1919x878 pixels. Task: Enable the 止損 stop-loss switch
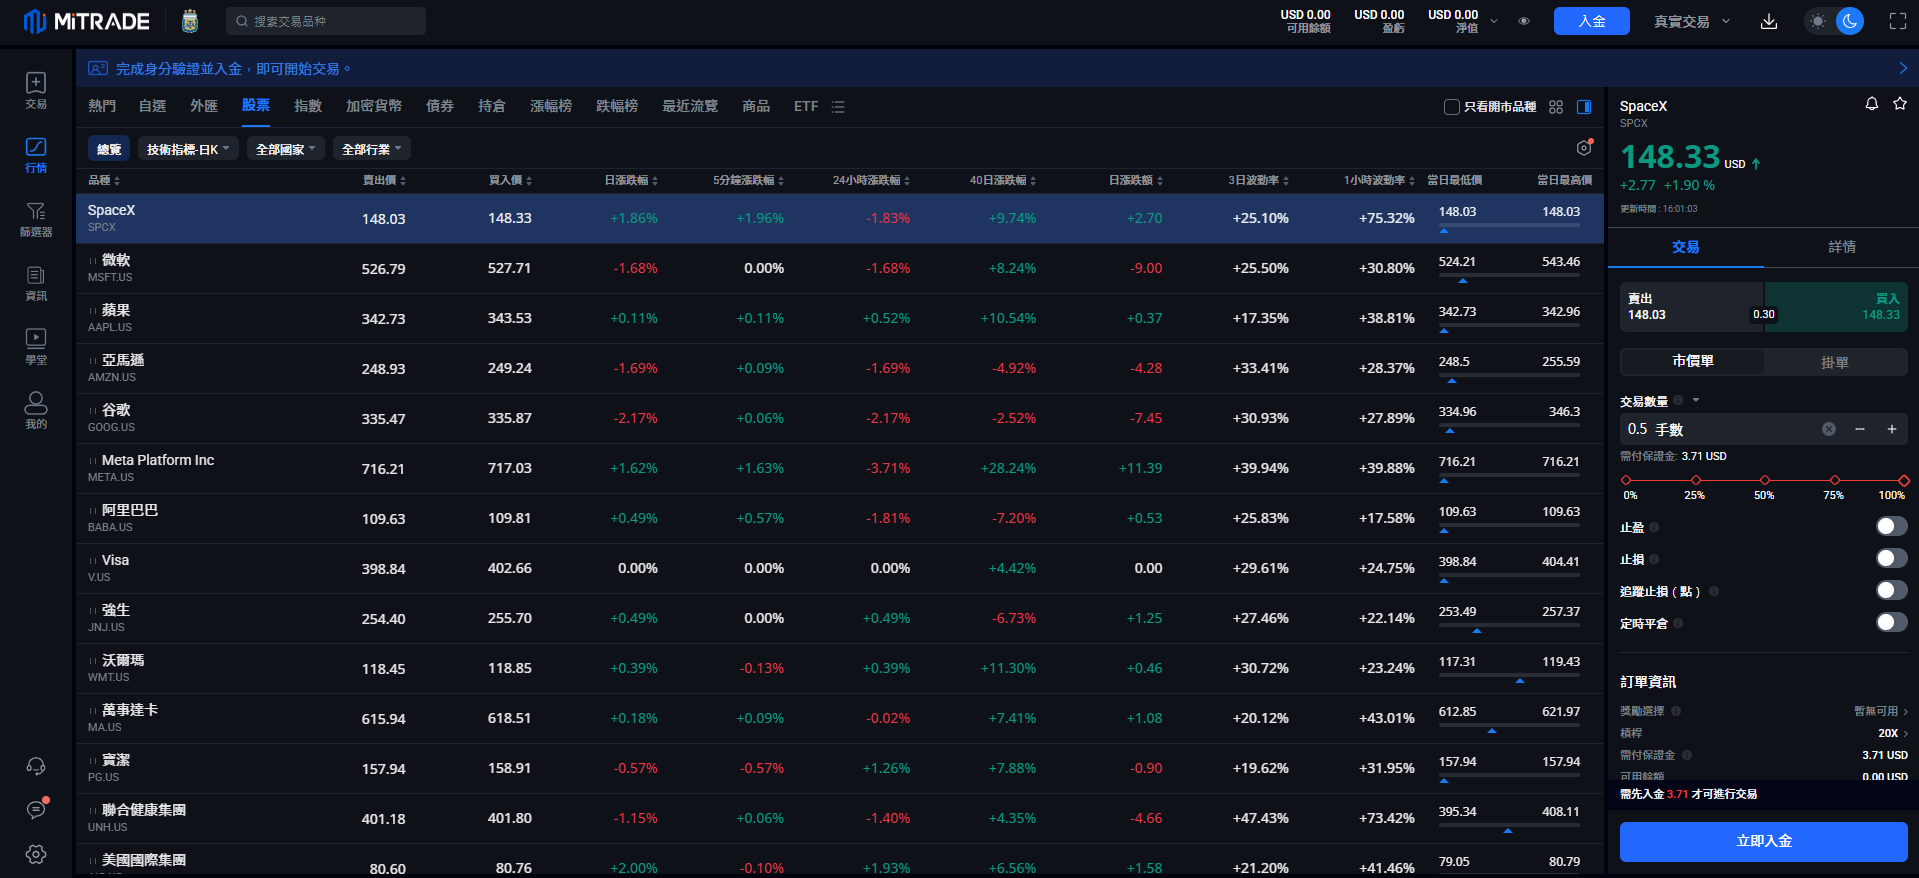[x=1892, y=558]
